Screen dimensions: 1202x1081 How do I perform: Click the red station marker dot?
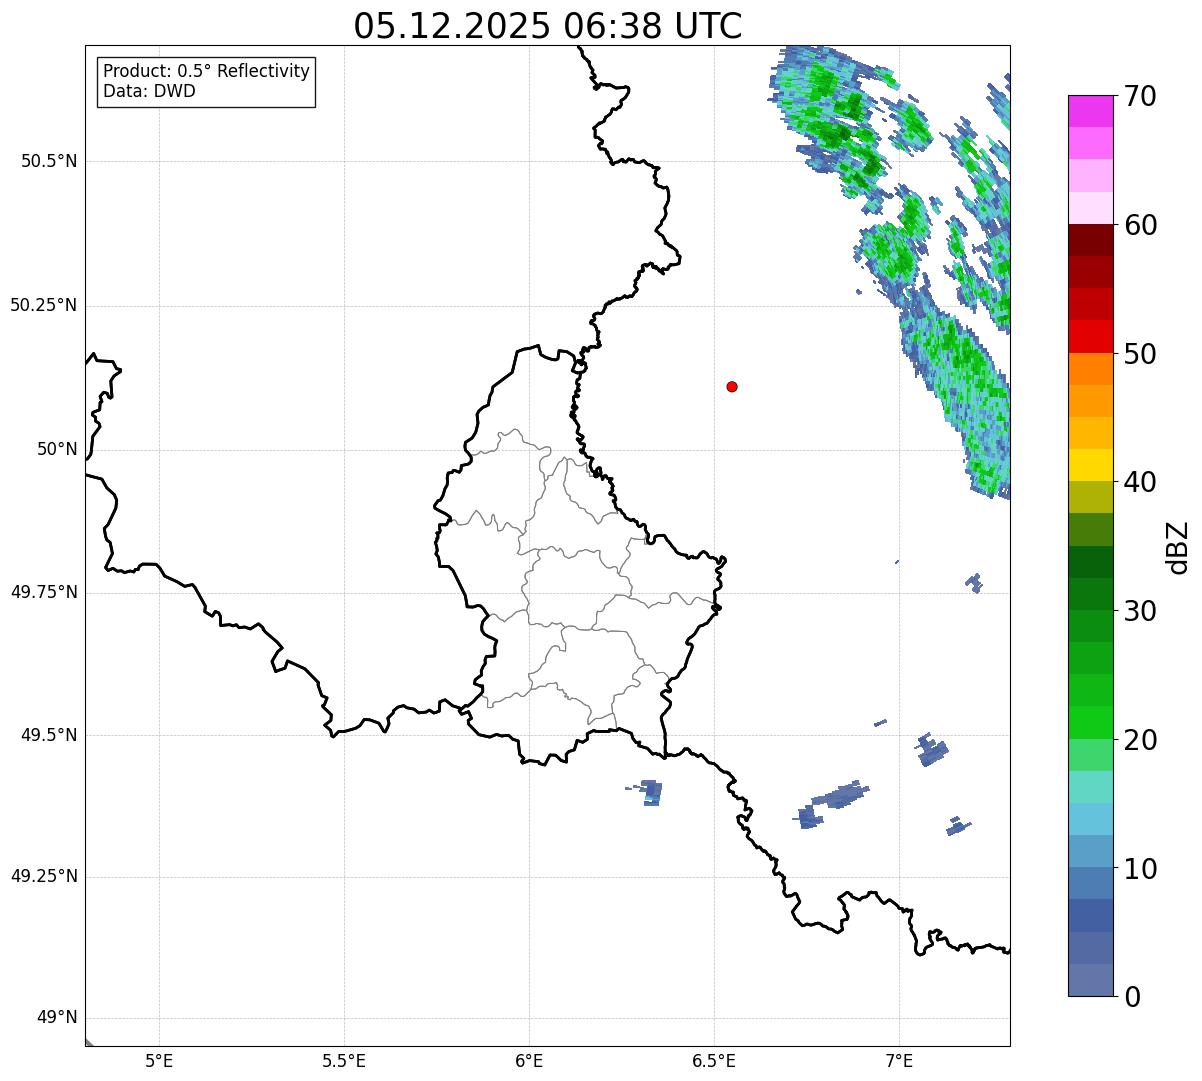[x=732, y=386]
